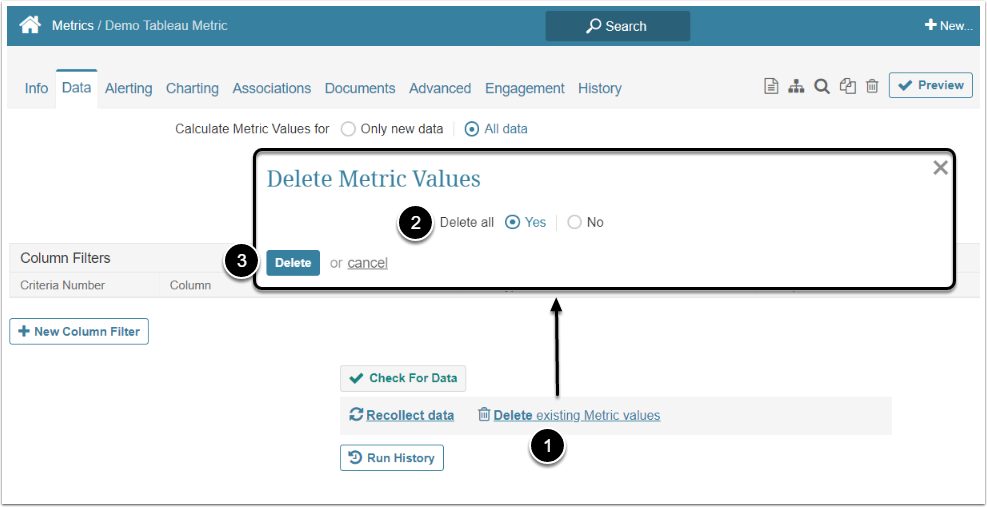Image resolution: width=987 pixels, height=507 pixels.
Task: Switch to the Alerting tab
Action: coord(128,88)
